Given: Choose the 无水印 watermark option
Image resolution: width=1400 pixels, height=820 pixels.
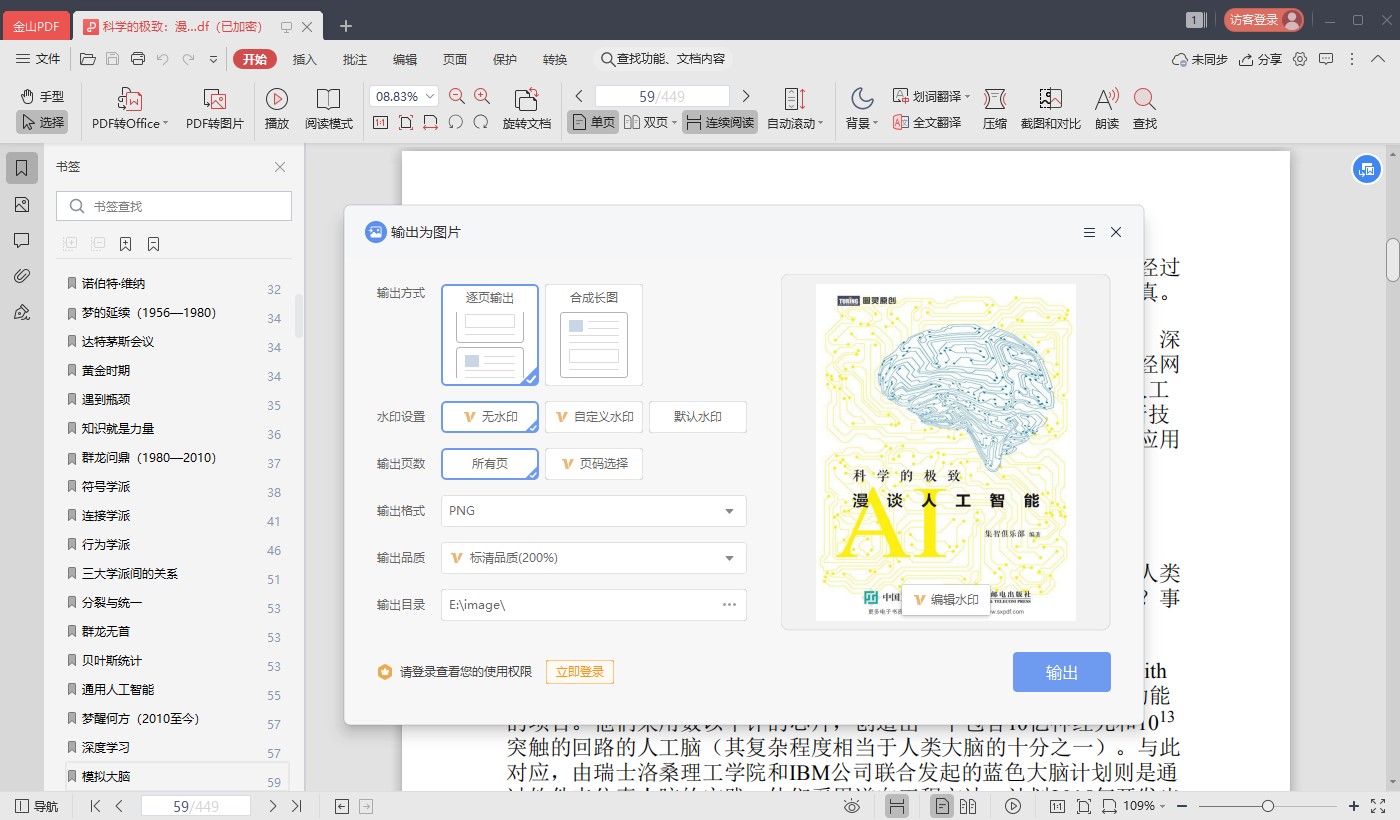Looking at the screenshot, I should pos(489,417).
